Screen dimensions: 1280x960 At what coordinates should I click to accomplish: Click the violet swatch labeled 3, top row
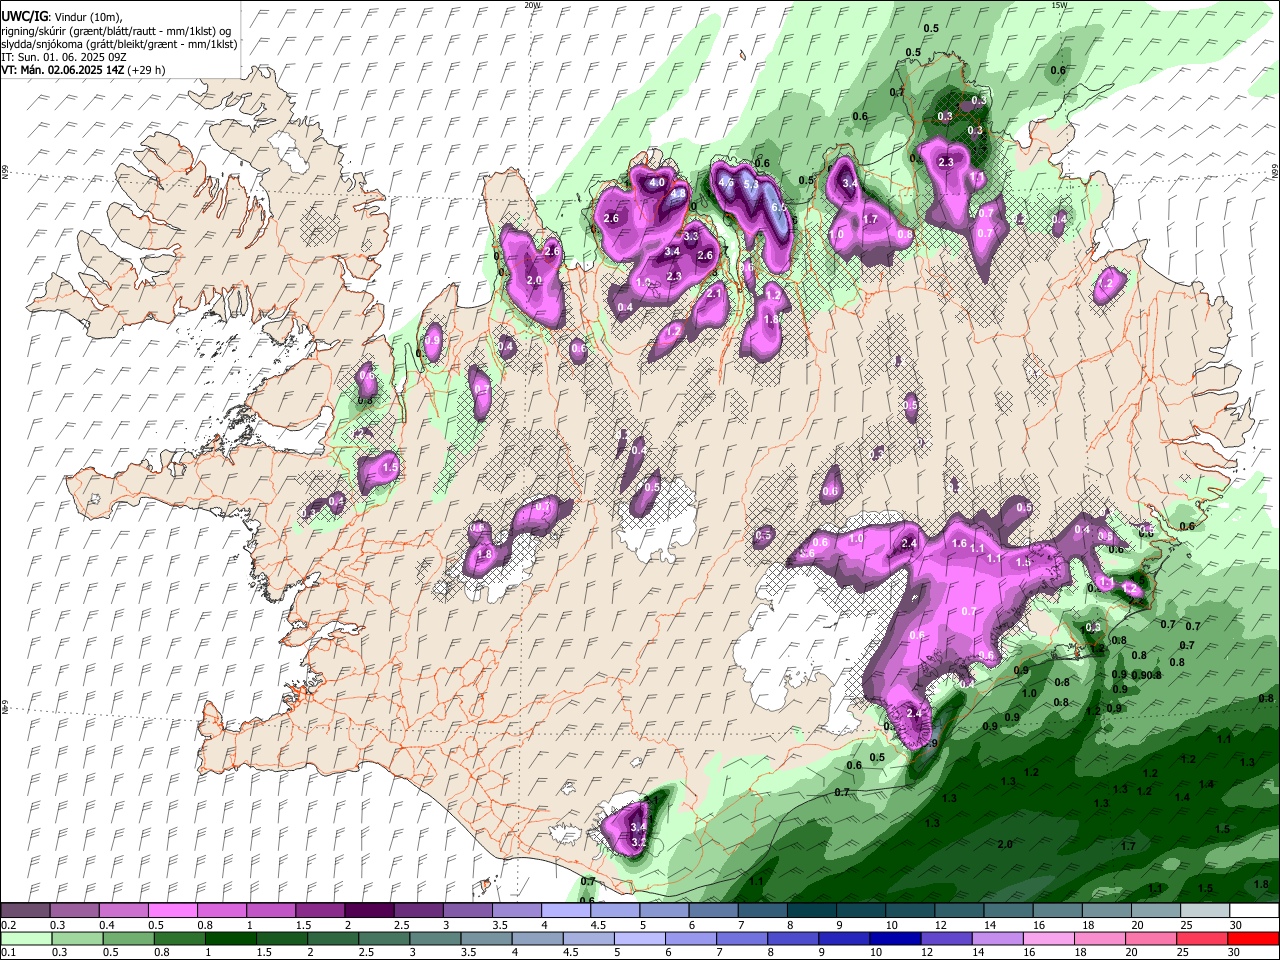click(x=467, y=910)
